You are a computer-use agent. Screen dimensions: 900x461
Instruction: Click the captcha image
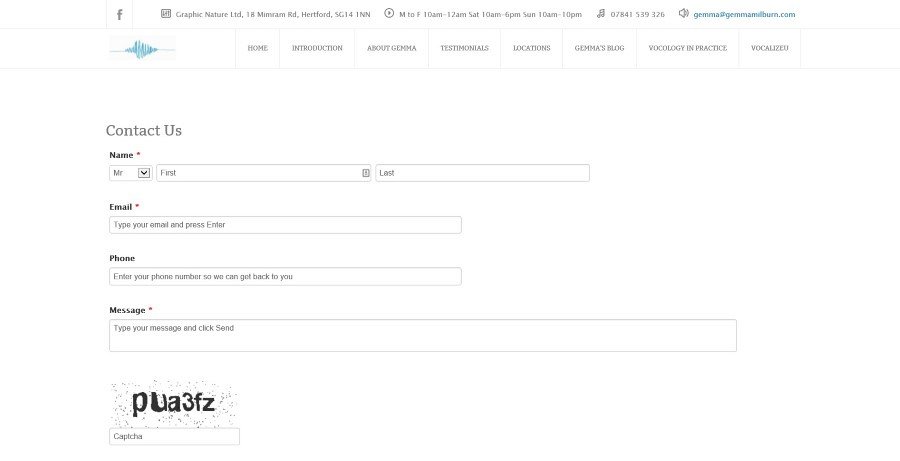[x=174, y=402]
